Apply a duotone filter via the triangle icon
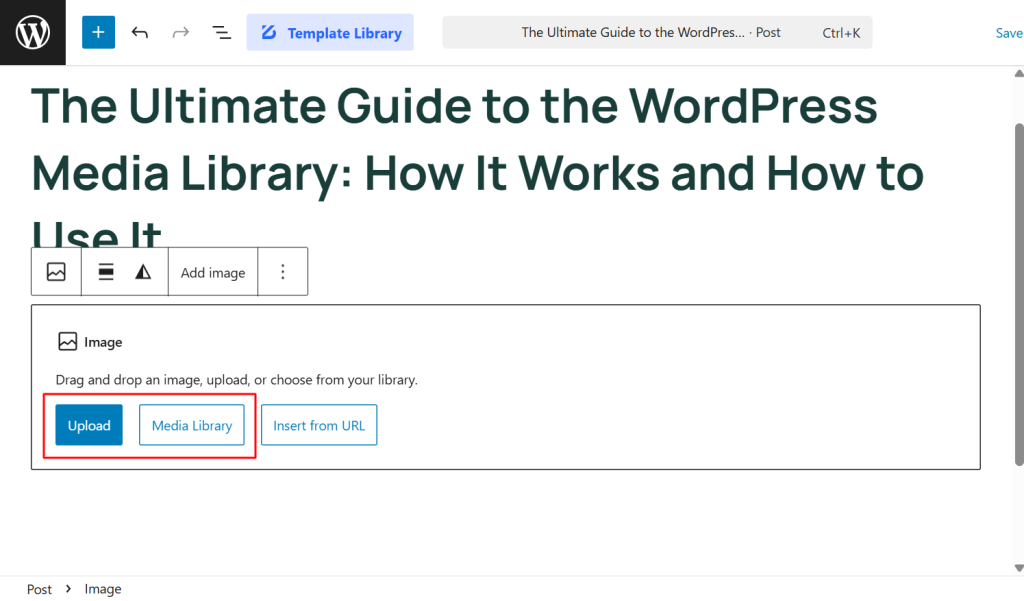The image size is (1024, 601). pyautogui.click(x=143, y=271)
